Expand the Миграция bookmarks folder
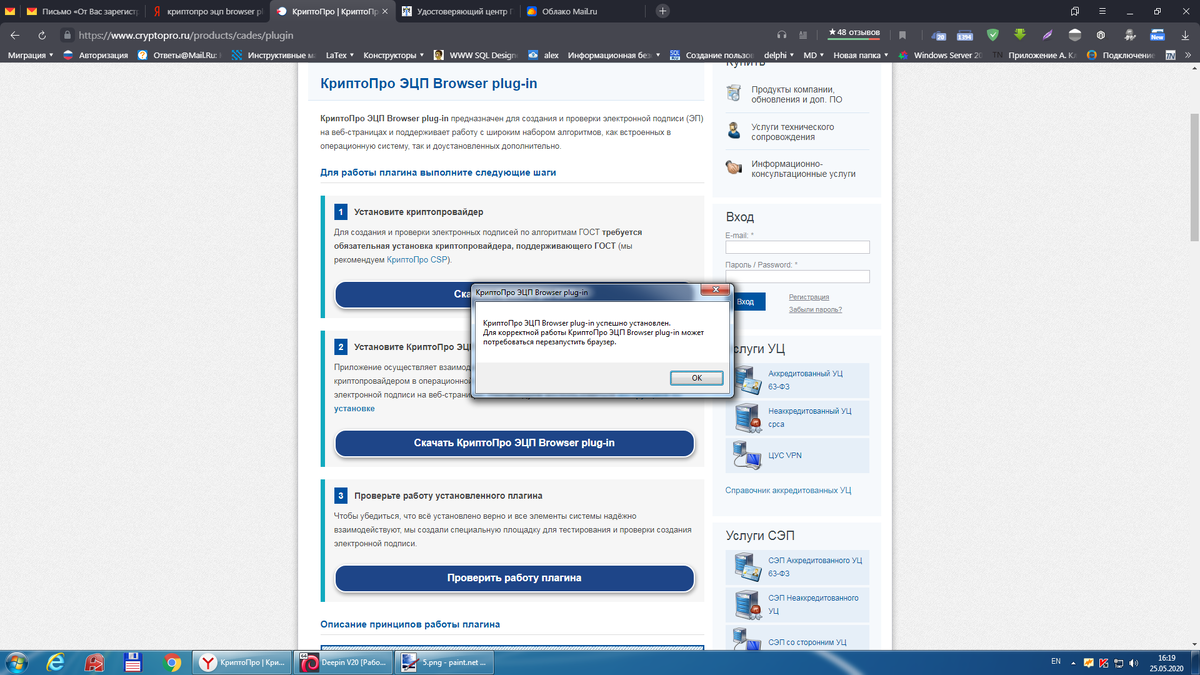This screenshot has width=1200, height=675. (31, 55)
